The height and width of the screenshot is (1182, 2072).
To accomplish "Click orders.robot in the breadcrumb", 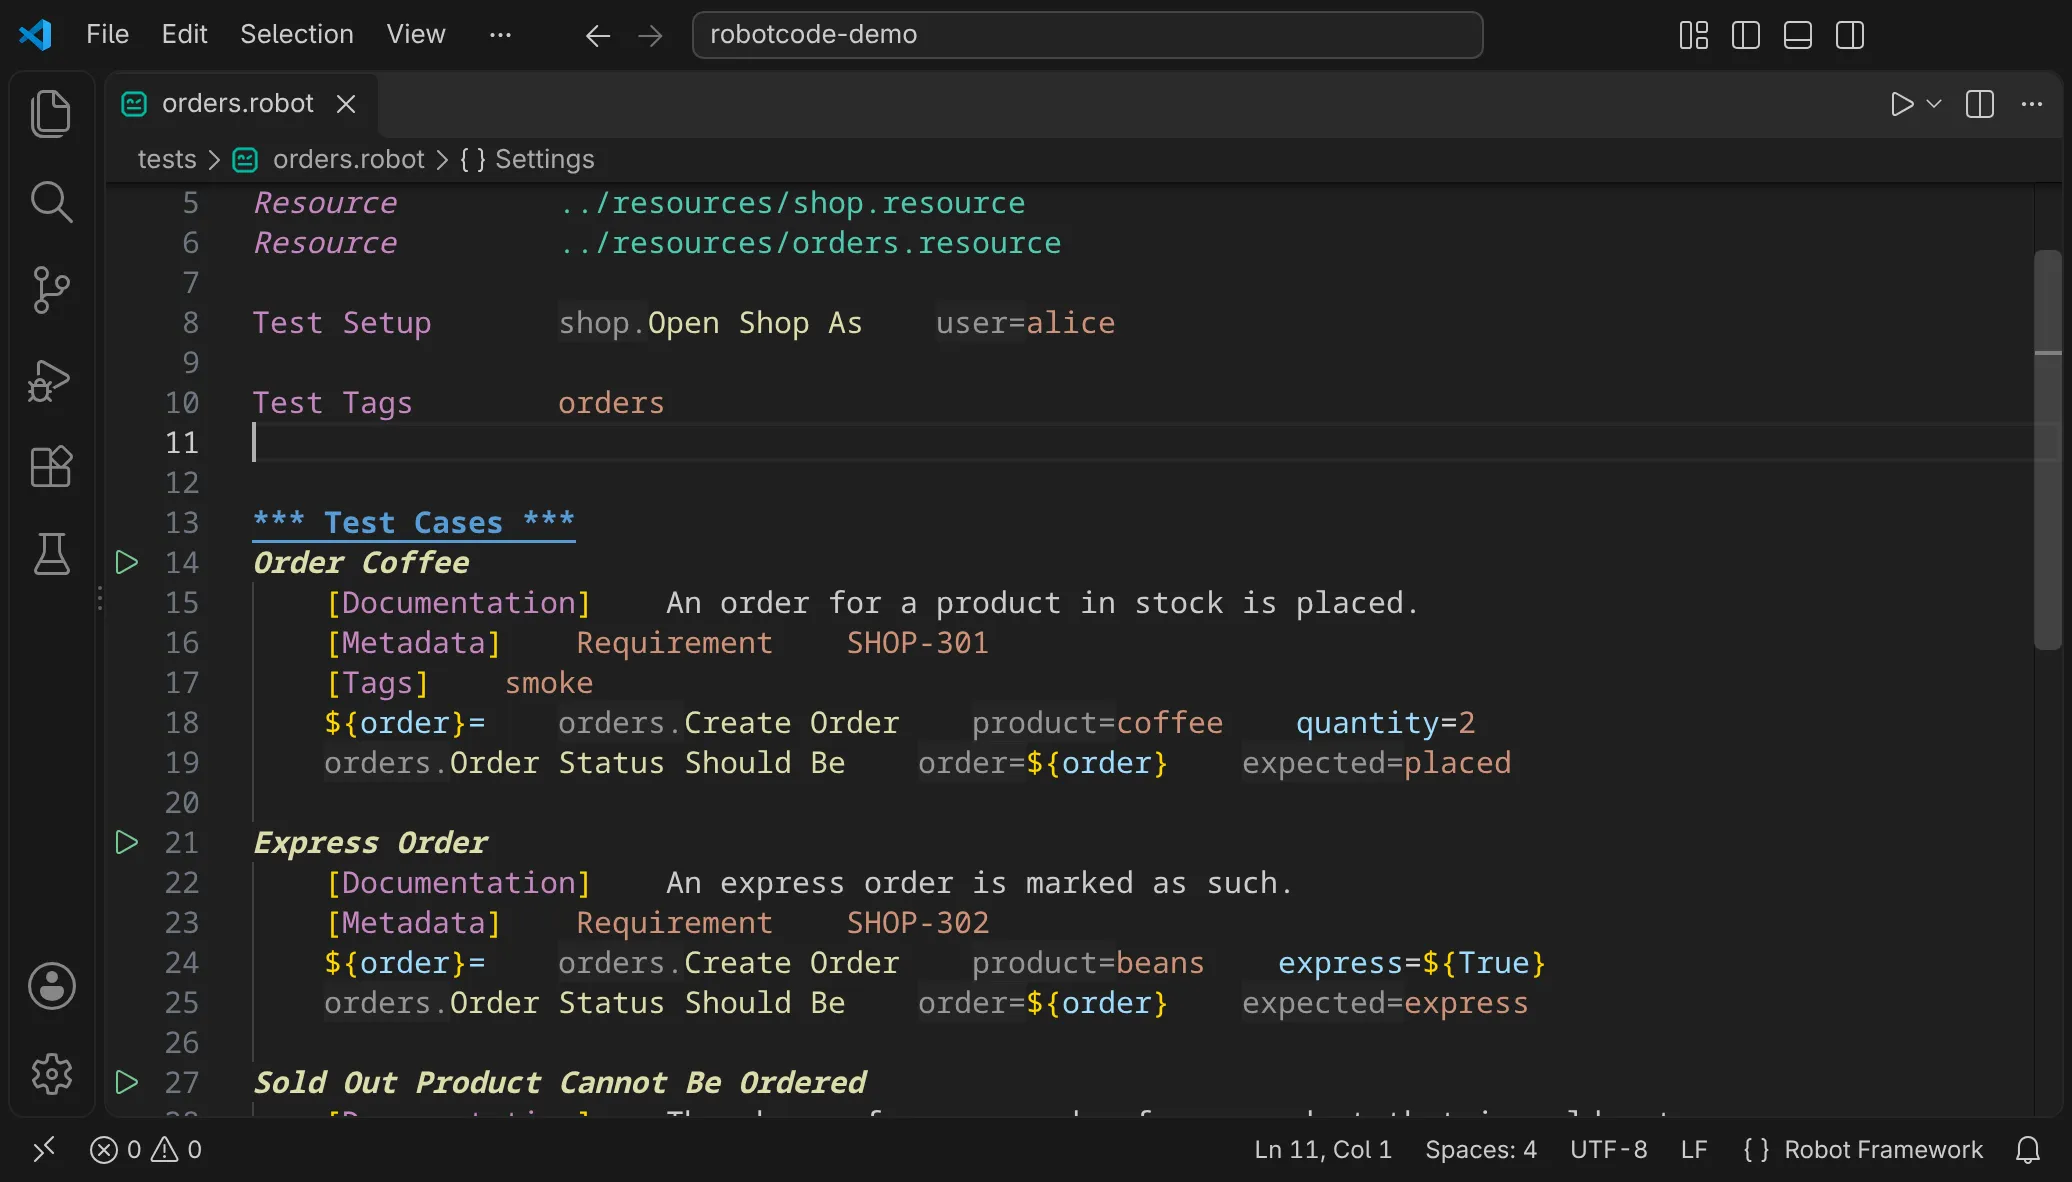I will [348, 159].
